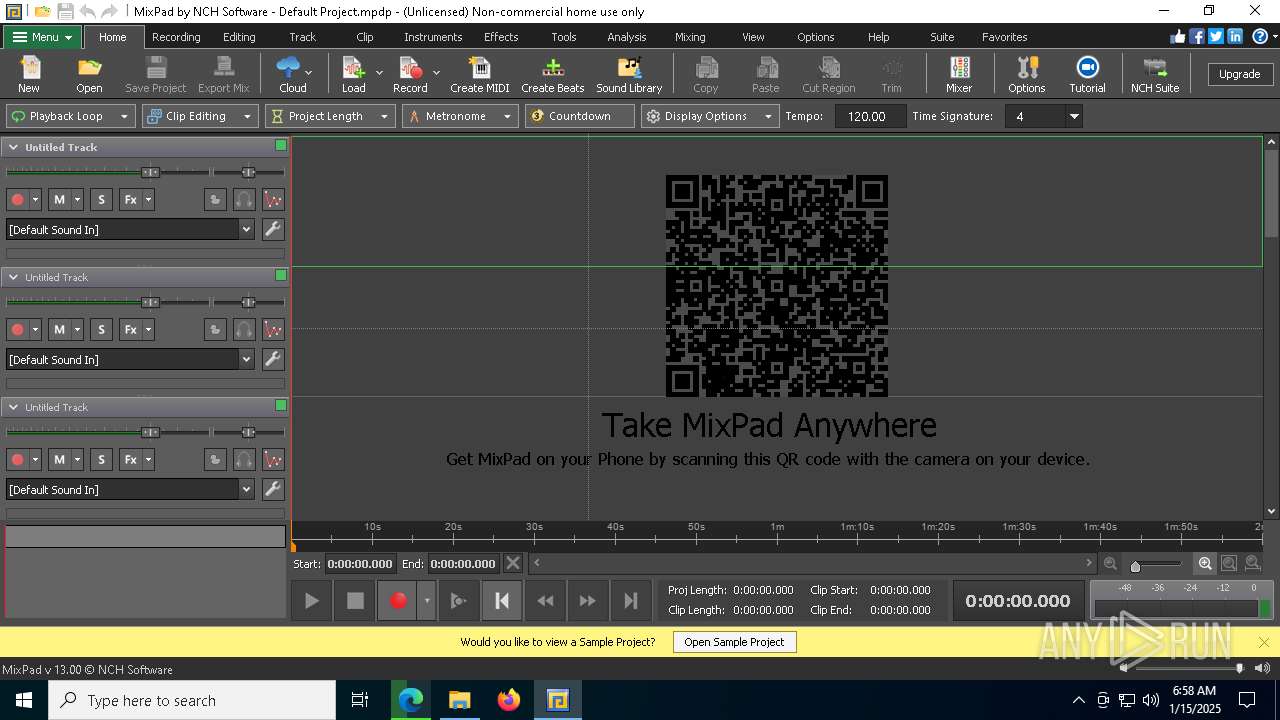The height and width of the screenshot is (720, 1280).
Task: Open the Analysis tab
Action: (627, 37)
